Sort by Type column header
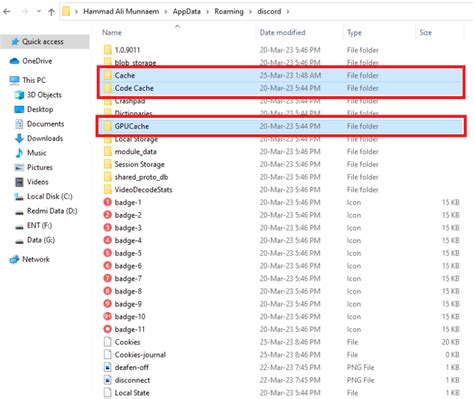The width and height of the screenshot is (474, 399). pos(354,33)
